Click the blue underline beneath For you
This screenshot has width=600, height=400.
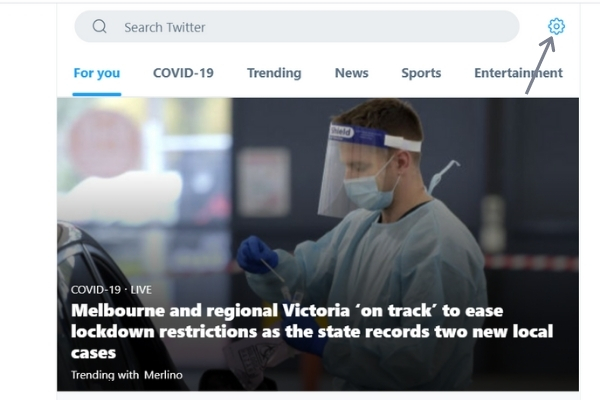tap(97, 94)
